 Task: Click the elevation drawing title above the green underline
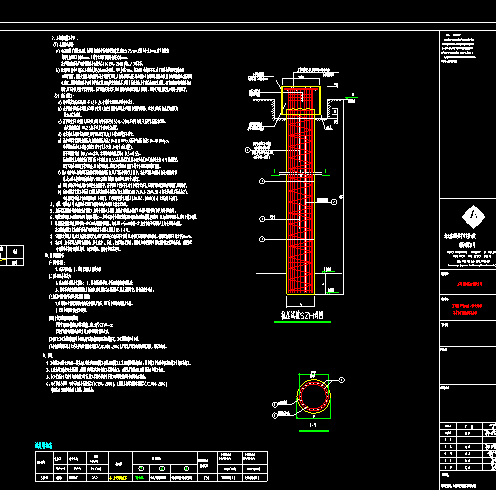[302, 315]
